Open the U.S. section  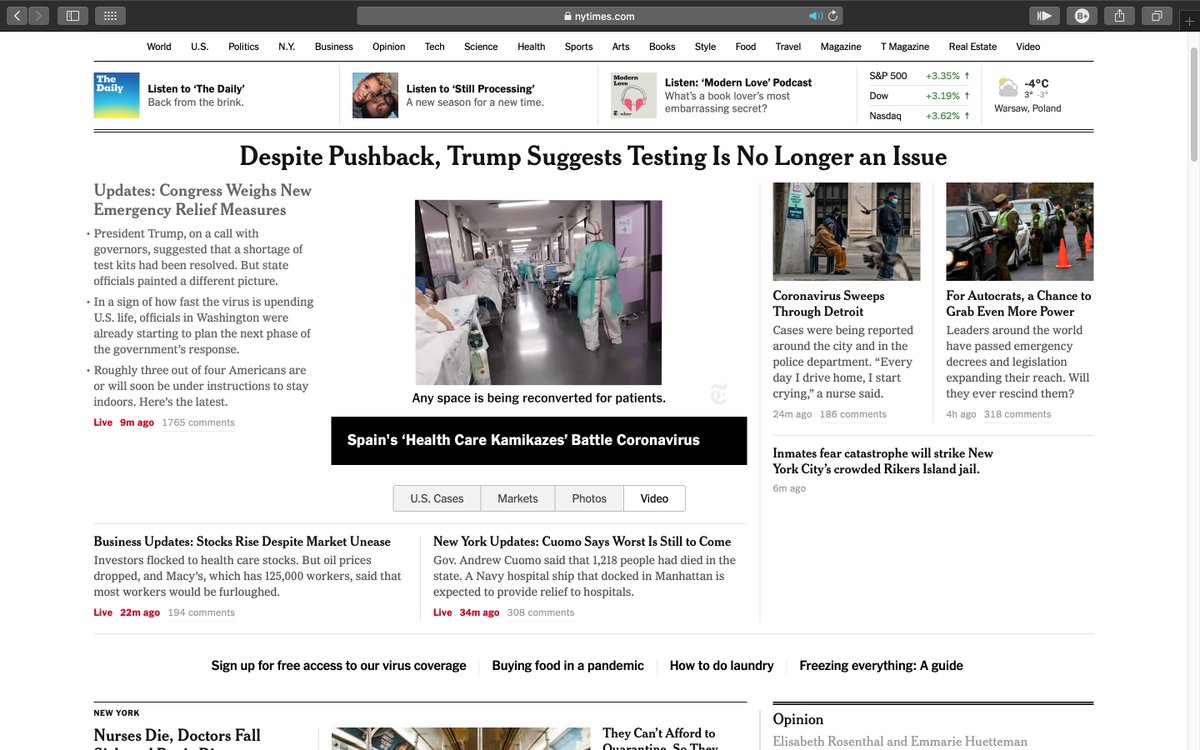point(200,46)
